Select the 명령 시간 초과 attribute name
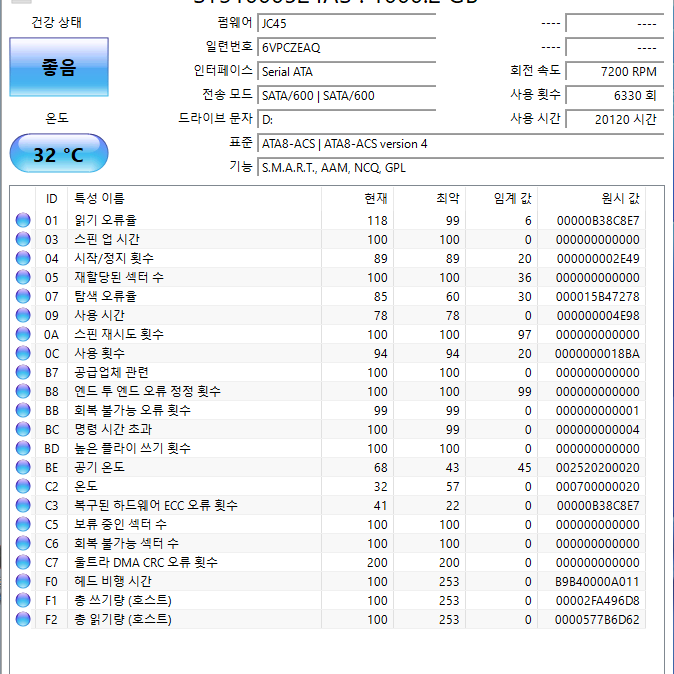The height and width of the screenshot is (674, 674). pos(113,429)
